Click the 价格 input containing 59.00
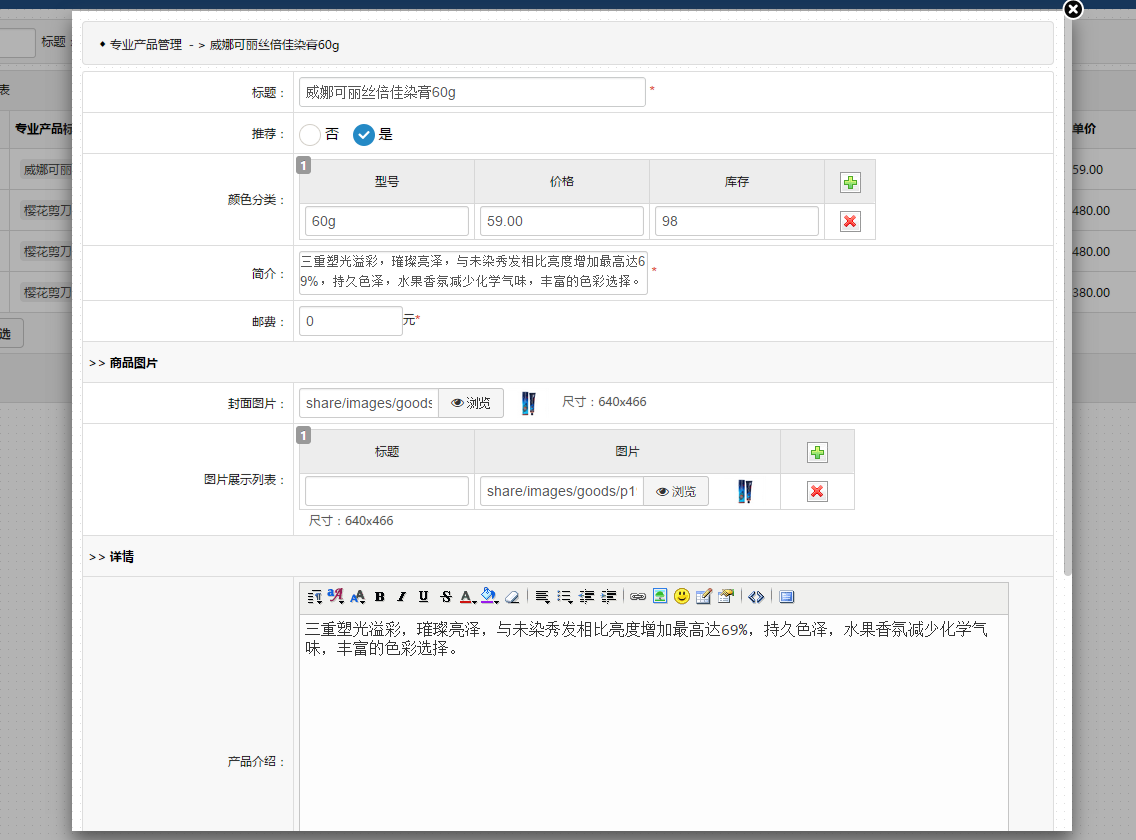 [x=561, y=222]
